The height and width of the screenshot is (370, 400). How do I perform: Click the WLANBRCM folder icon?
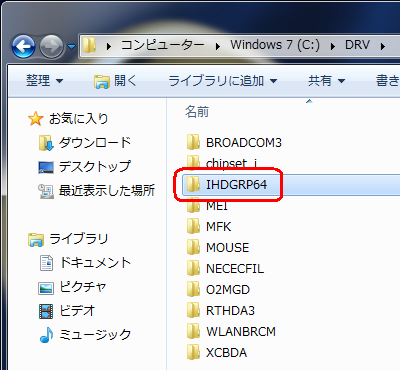point(193,331)
